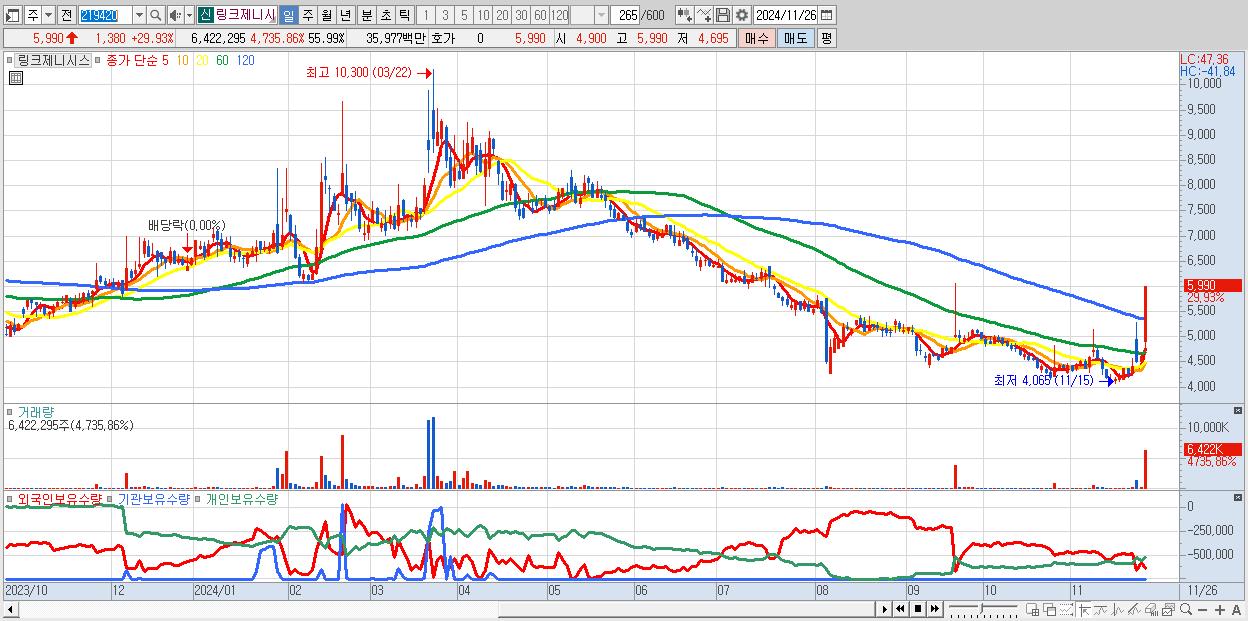
Task: Click the green 신 badge icon
Action: click(205, 15)
